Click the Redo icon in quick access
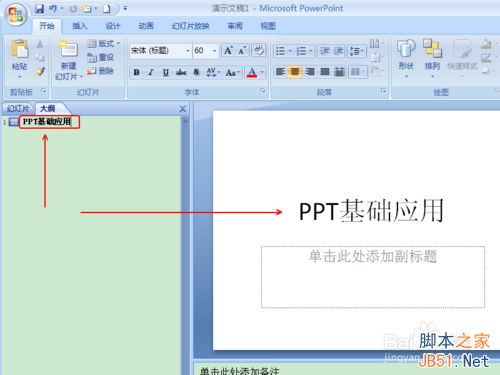This screenshot has width=500, height=375. point(73,9)
